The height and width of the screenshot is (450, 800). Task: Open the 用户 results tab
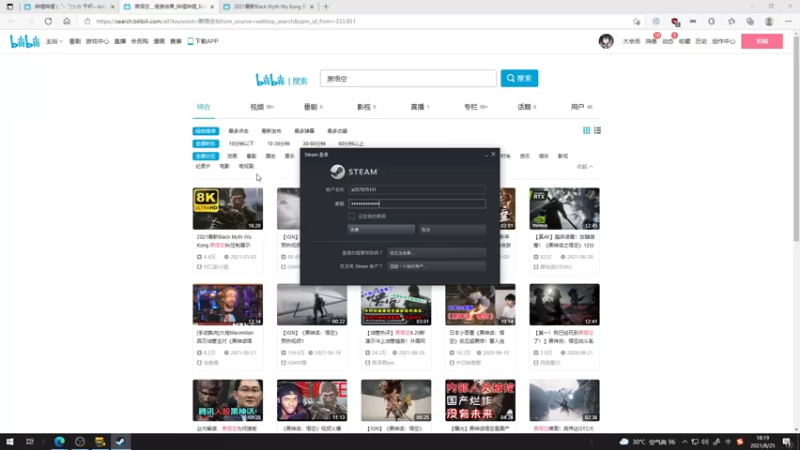point(581,107)
